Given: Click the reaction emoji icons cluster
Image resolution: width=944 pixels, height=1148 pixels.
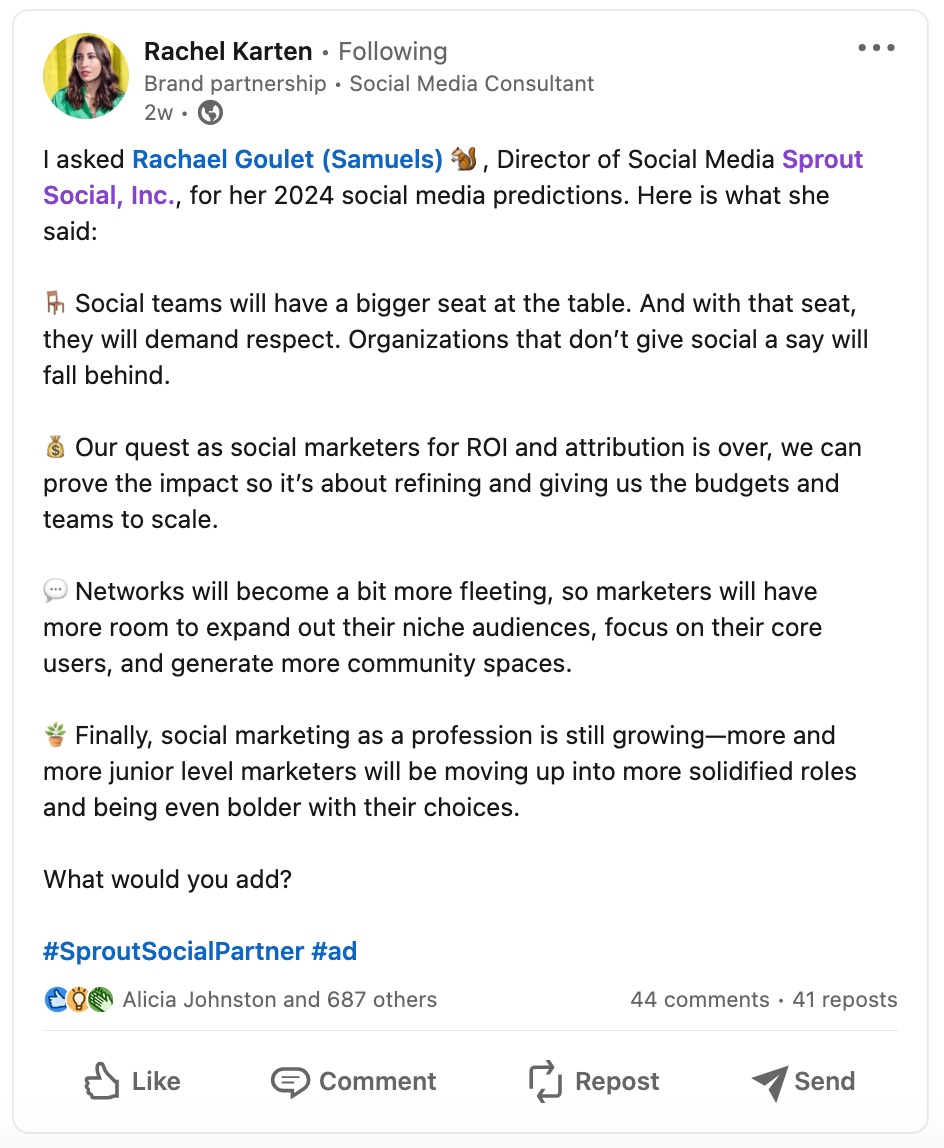Looking at the screenshot, I should point(79,999).
